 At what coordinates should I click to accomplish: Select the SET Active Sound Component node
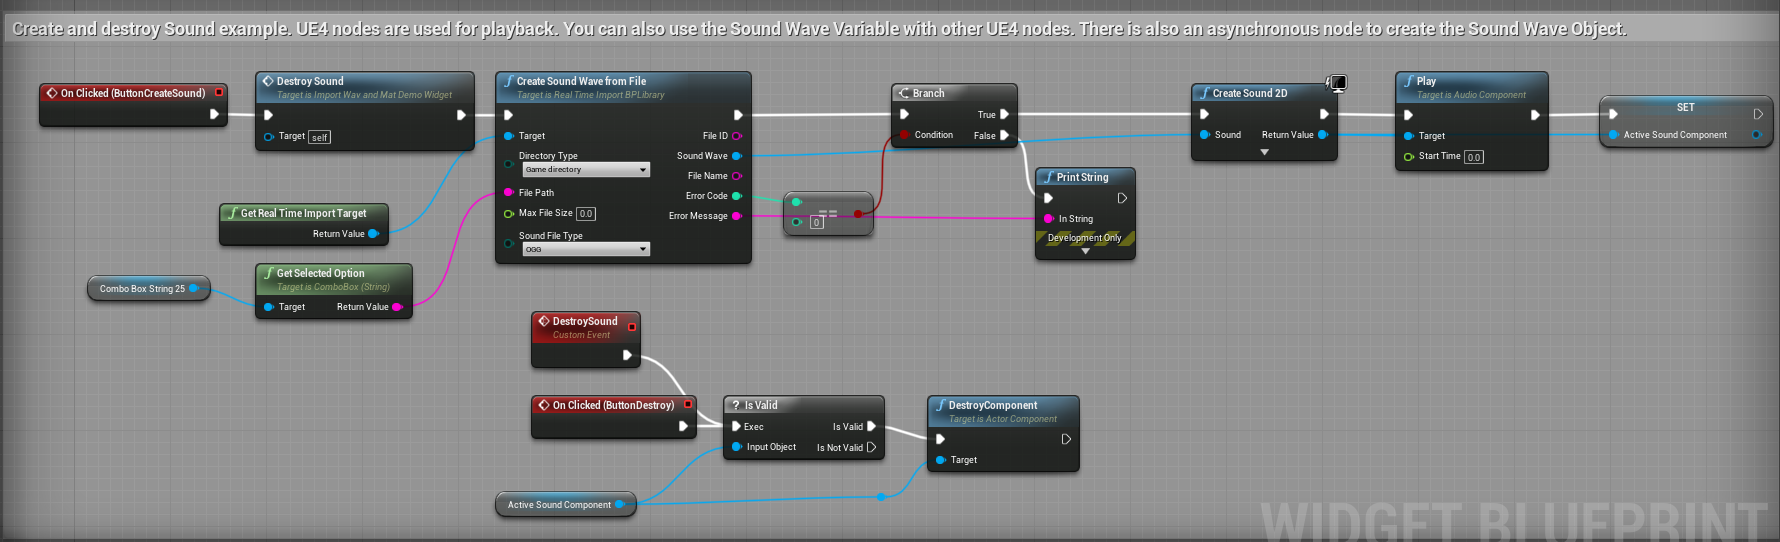(x=1685, y=108)
